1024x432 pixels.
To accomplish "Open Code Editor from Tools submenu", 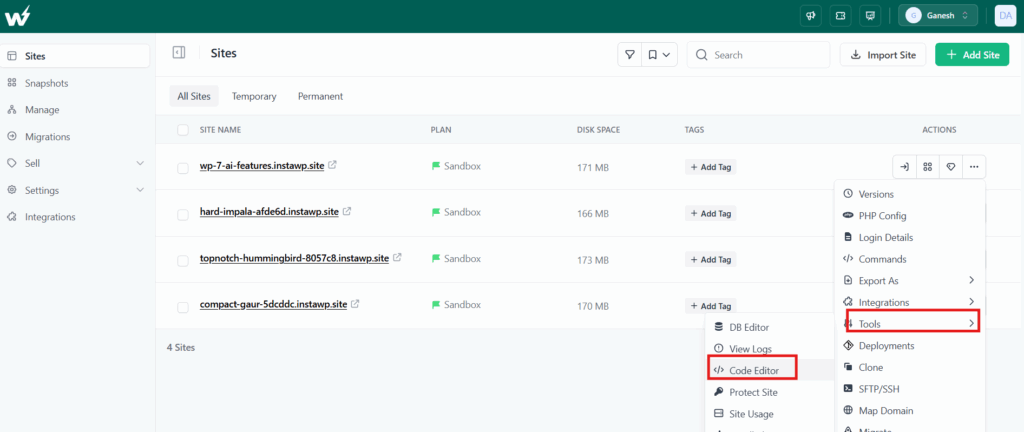I will pos(770,371).
